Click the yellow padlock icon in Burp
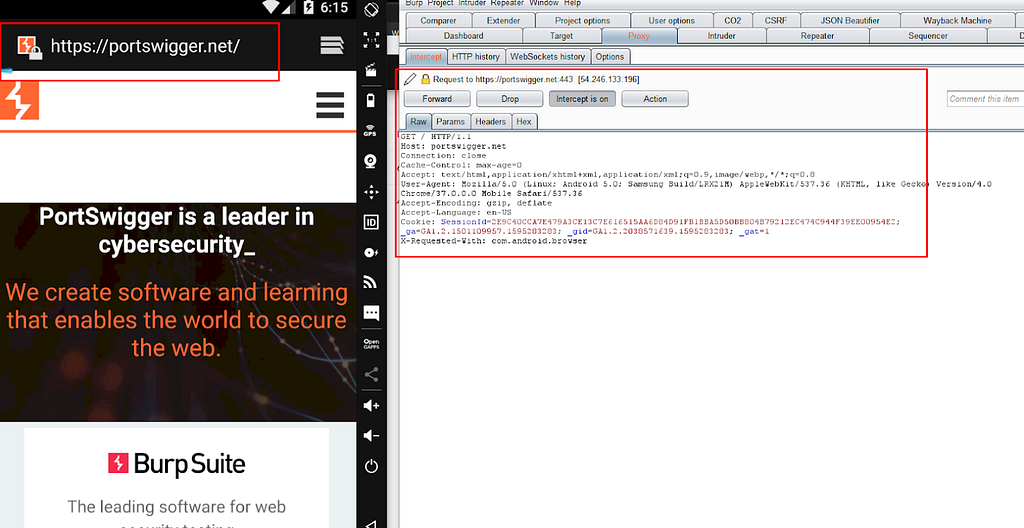 [425, 79]
